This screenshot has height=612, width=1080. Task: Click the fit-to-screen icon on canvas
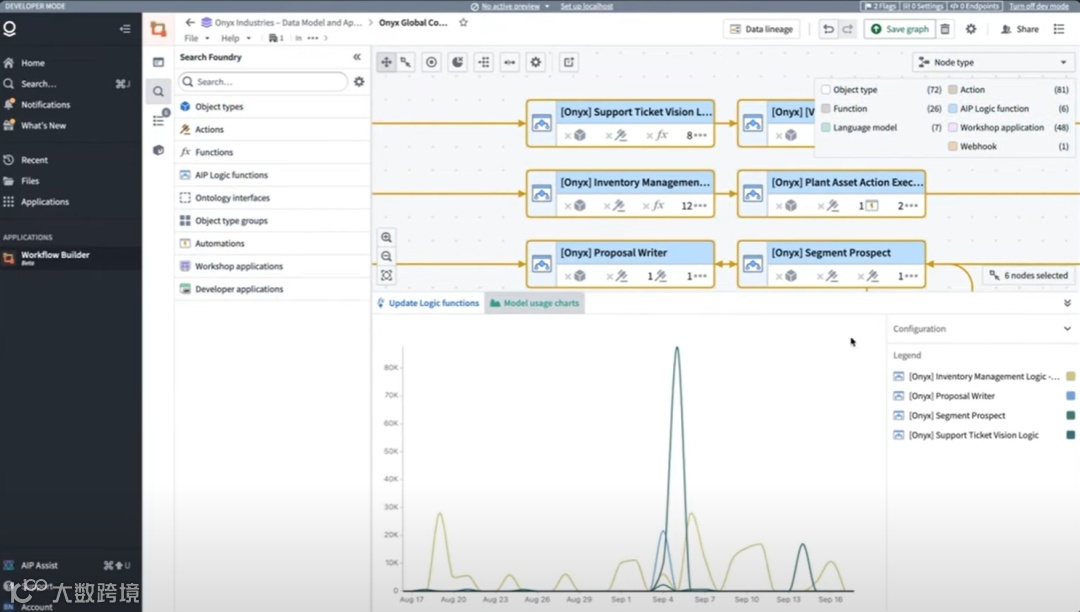coord(386,275)
